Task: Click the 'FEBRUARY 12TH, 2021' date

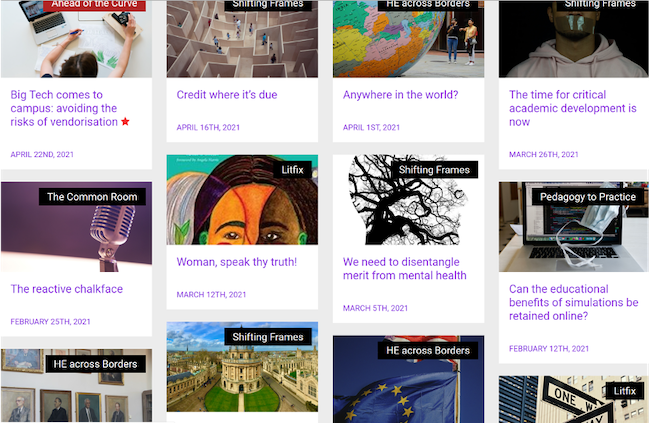Action: [549, 349]
